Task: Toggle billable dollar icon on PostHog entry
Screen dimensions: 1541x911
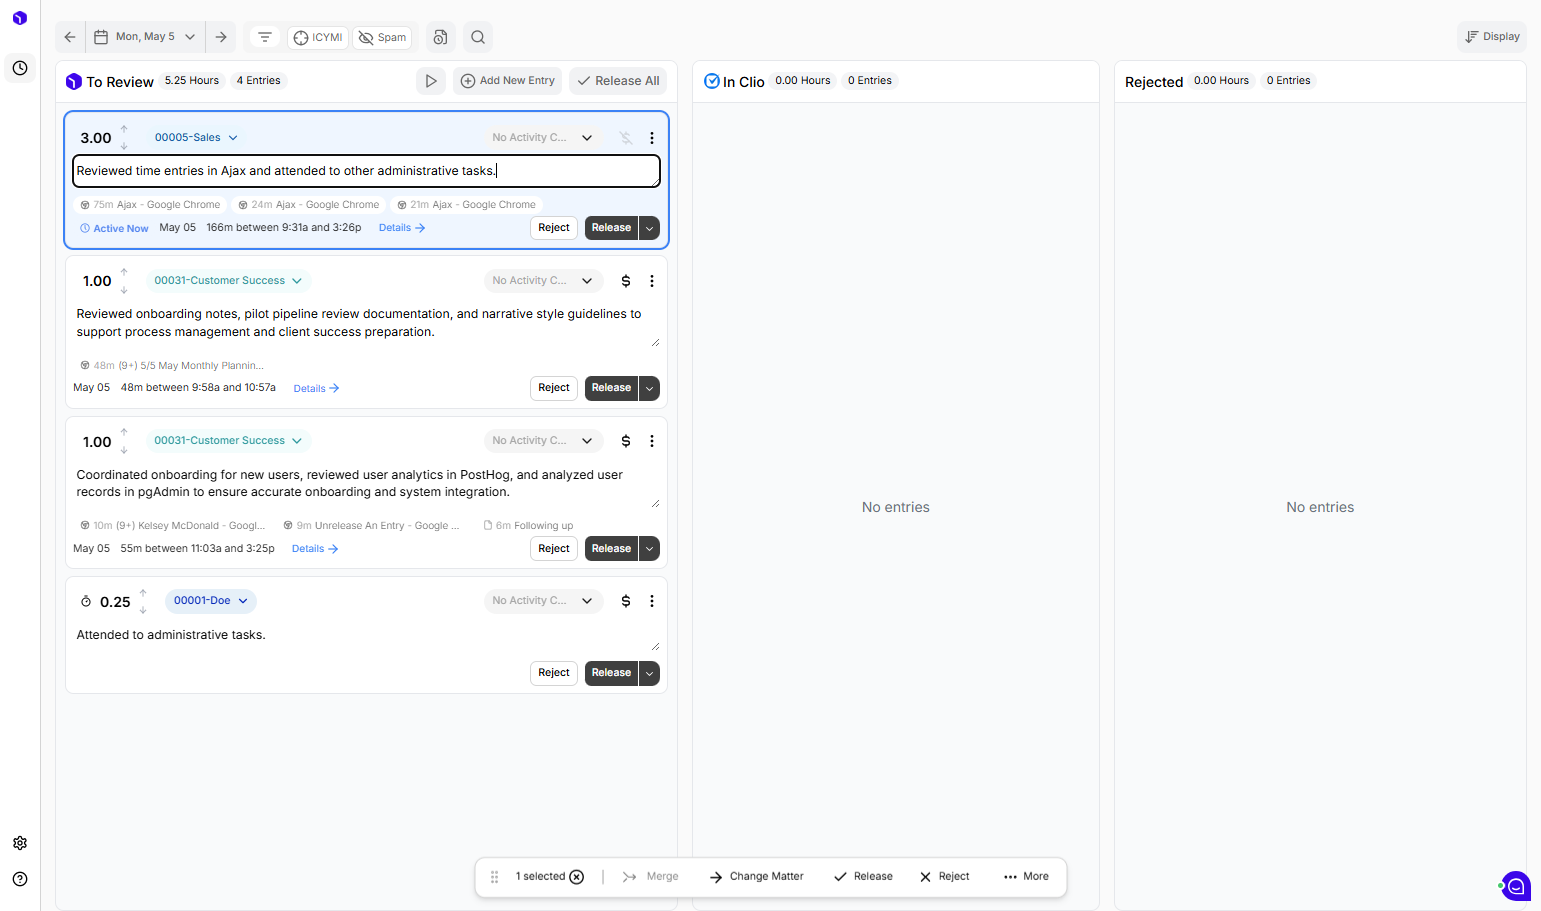Action: pyautogui.click(x=626, y=441)
